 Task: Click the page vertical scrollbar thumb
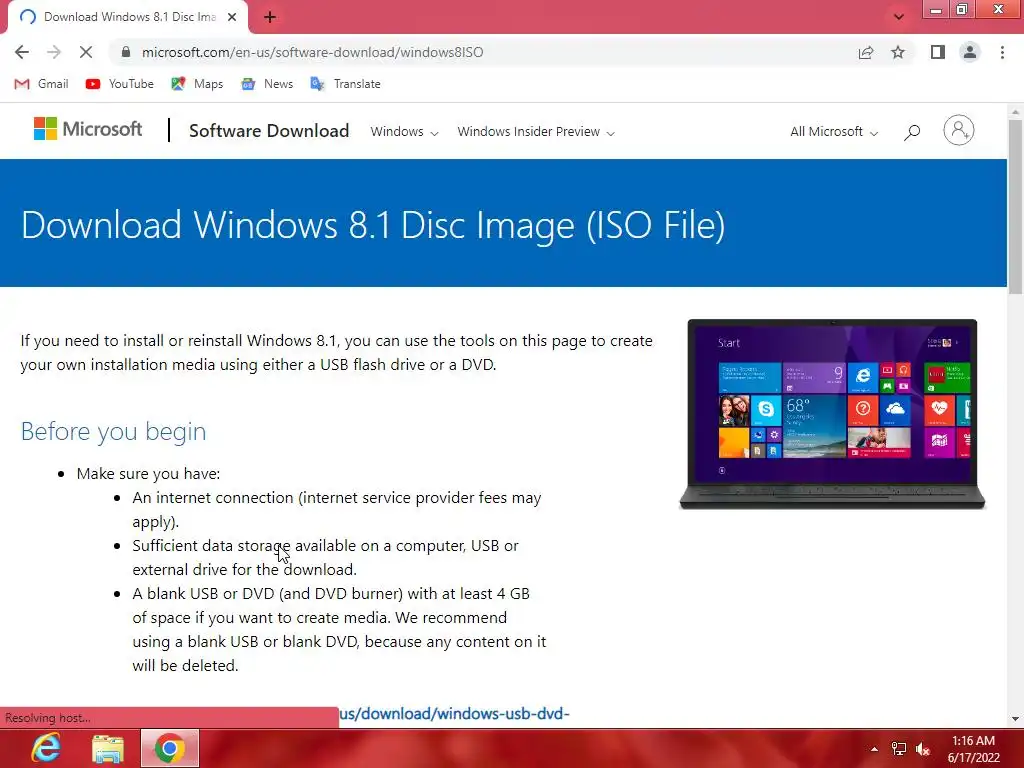coord(1015,206)
